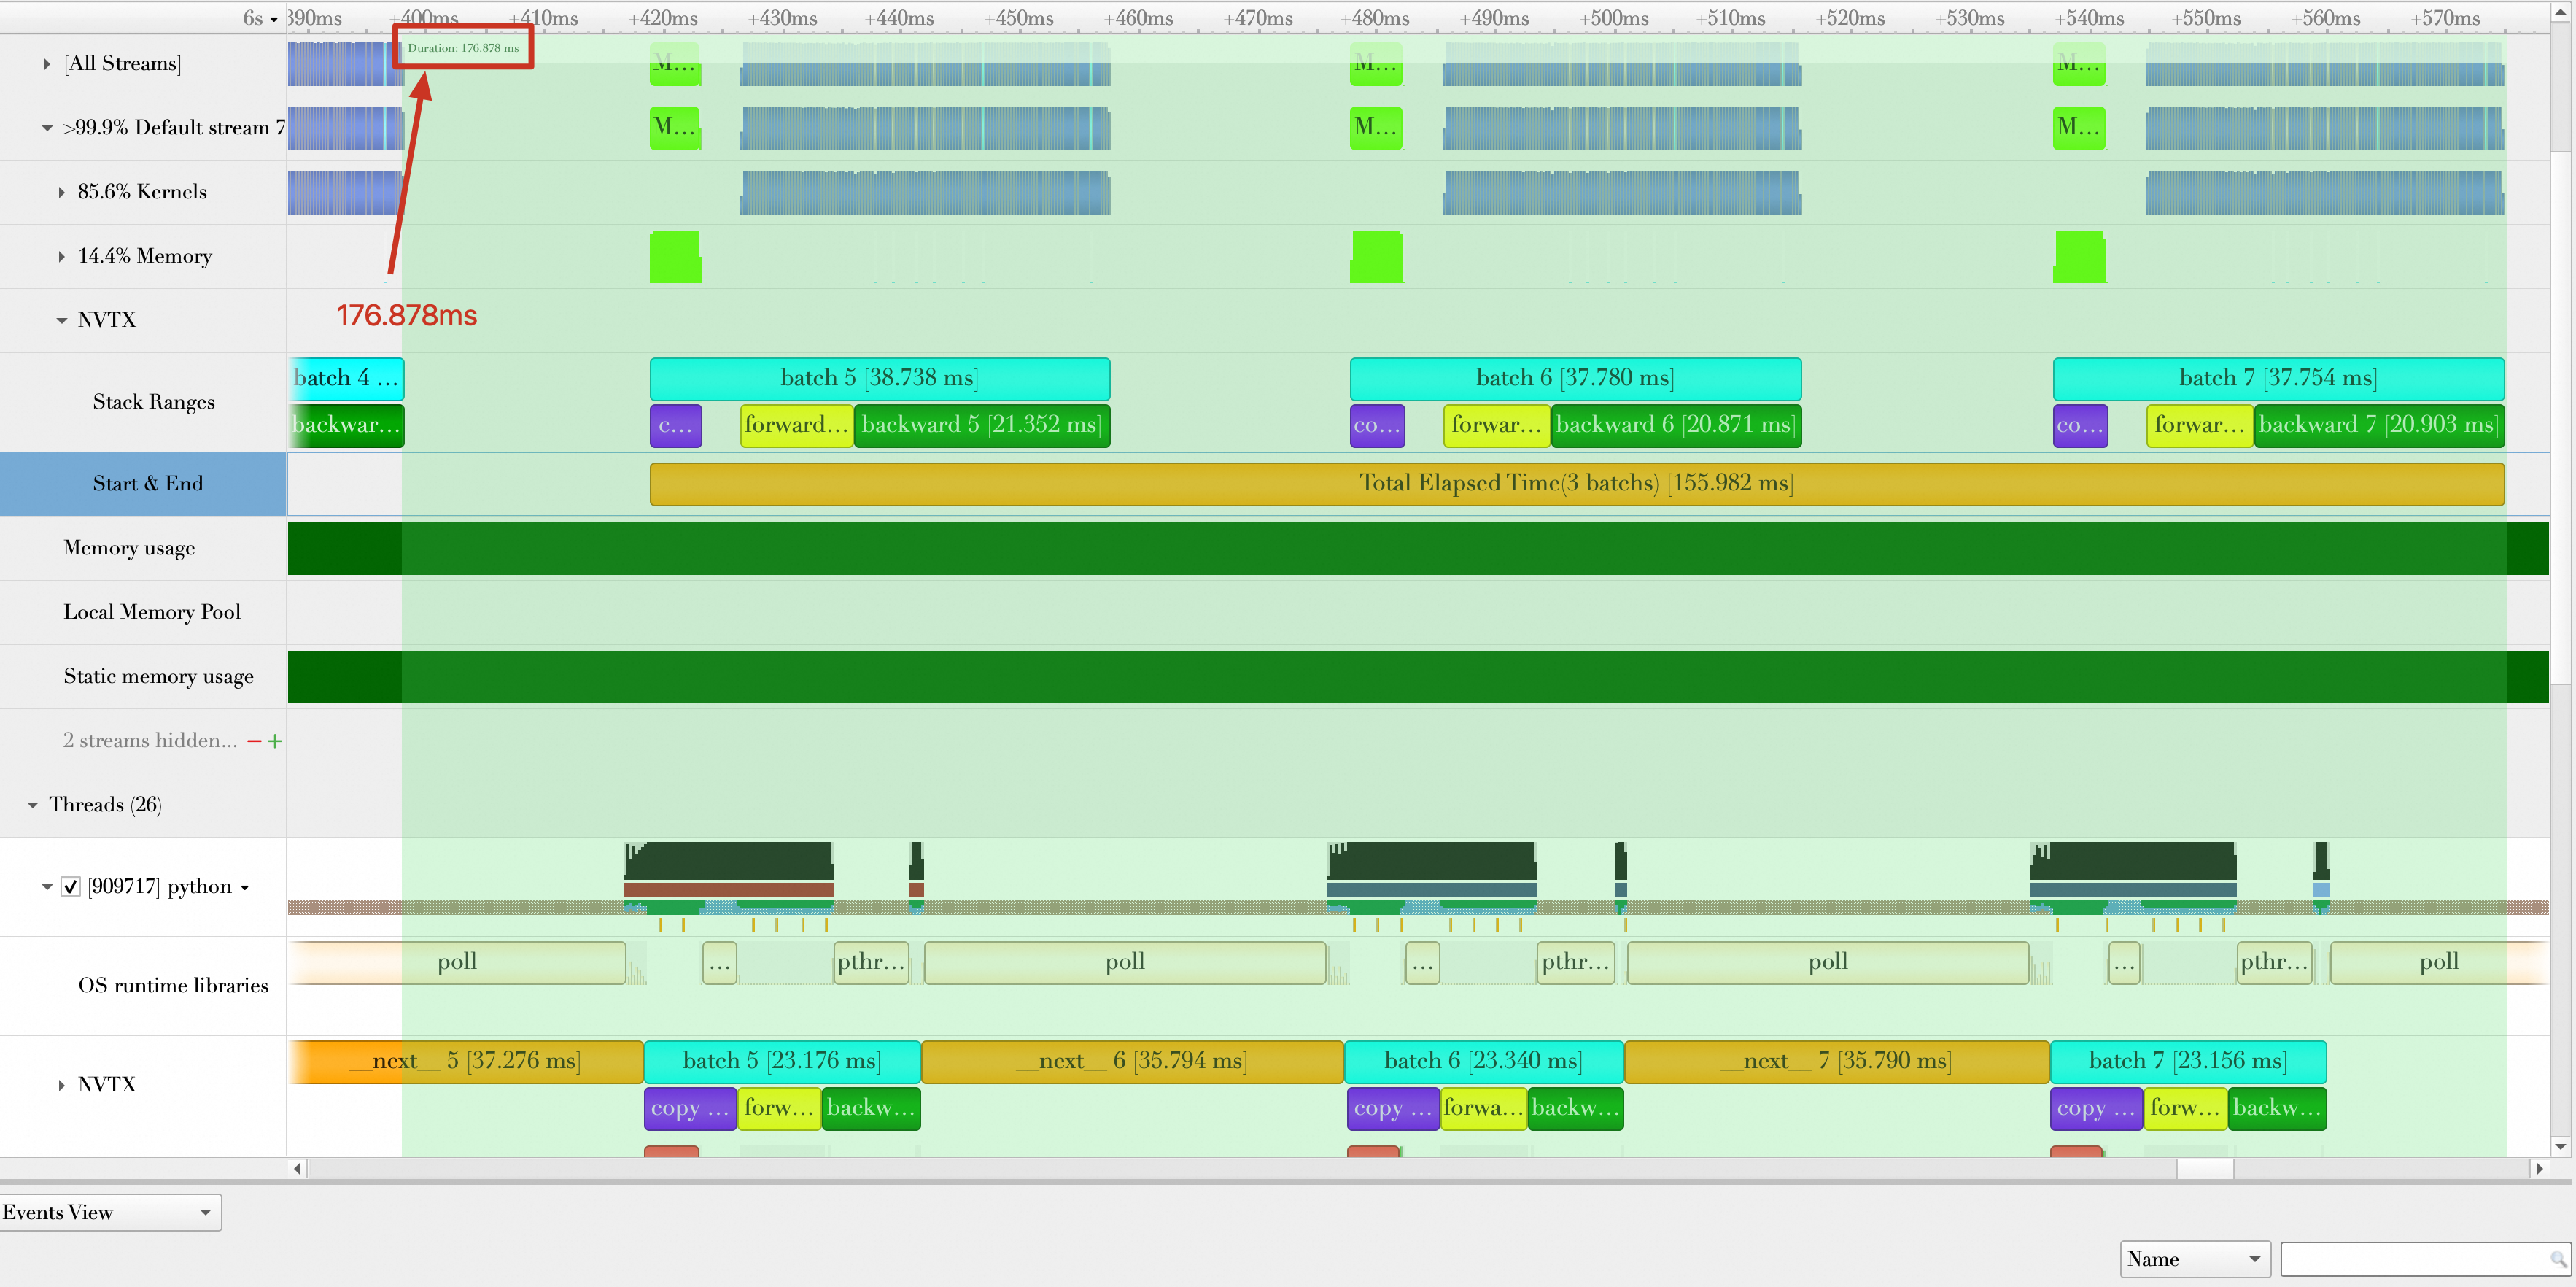This screenshot has height=1287, width=2576.
Task: Expand the [All Streams] row
Action: pyautogui.click(x=47, y=64)
